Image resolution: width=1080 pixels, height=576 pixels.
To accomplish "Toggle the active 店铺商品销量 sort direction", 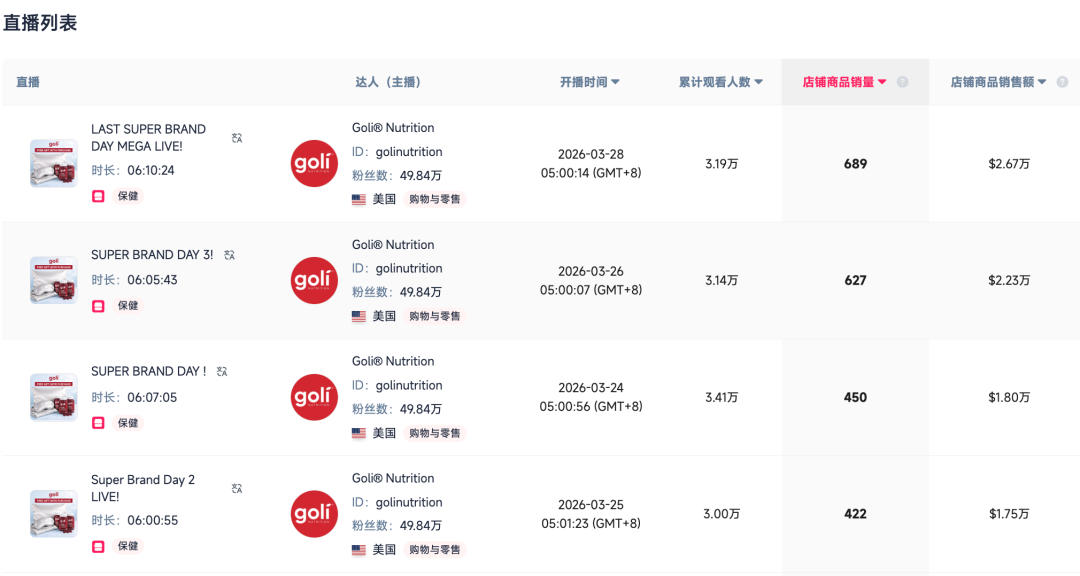I will (x=884, y=82).
